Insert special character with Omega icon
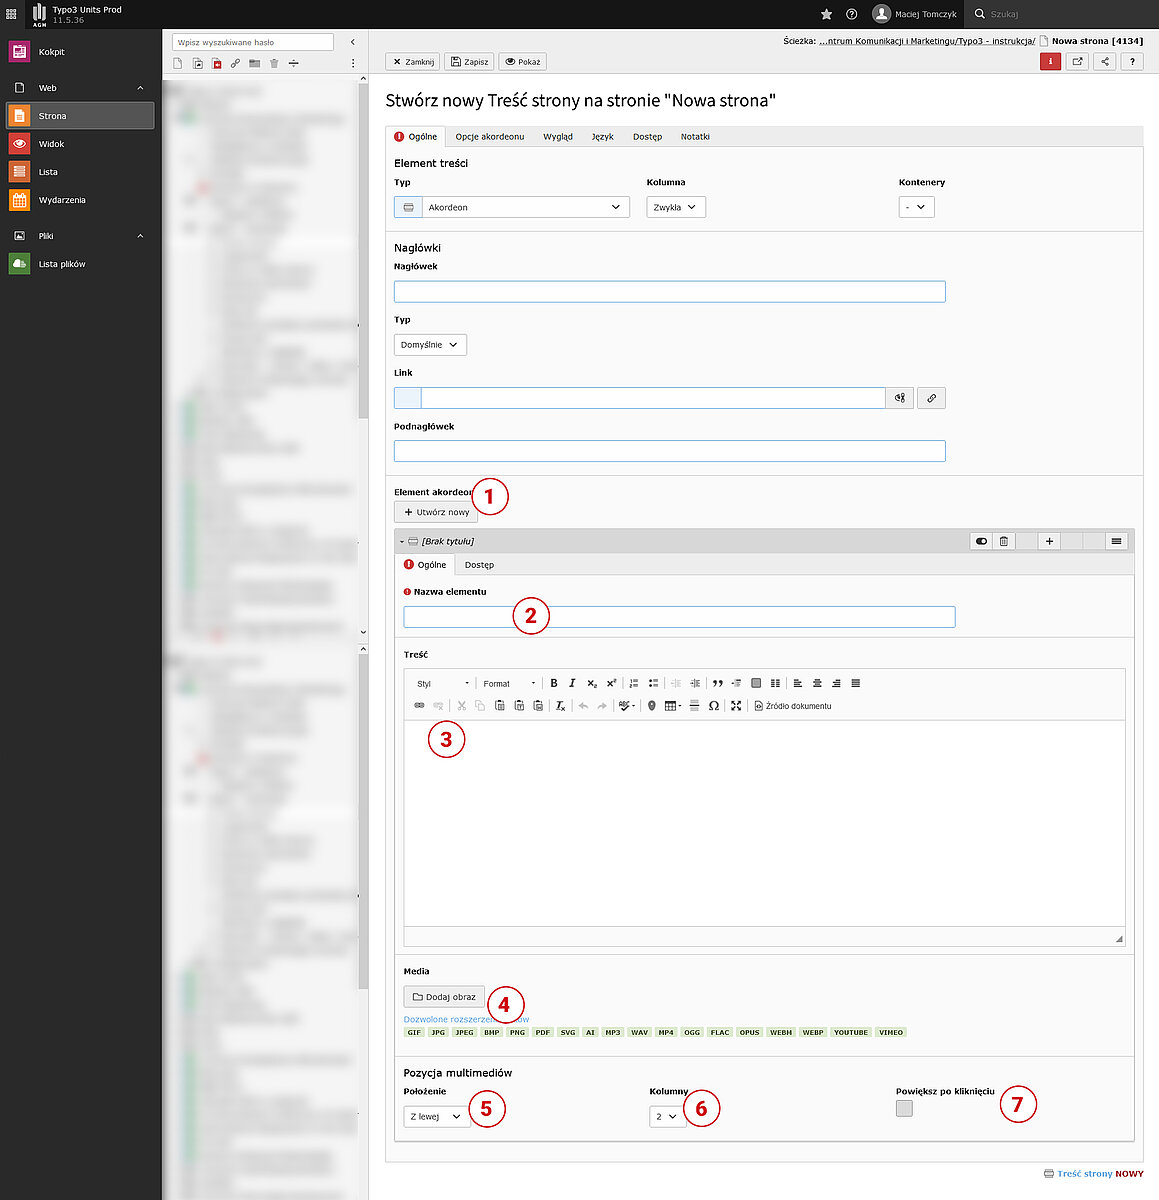The width and height of the screenshot is (1159, 1200). pyautogui.click(x=713, y=706)
